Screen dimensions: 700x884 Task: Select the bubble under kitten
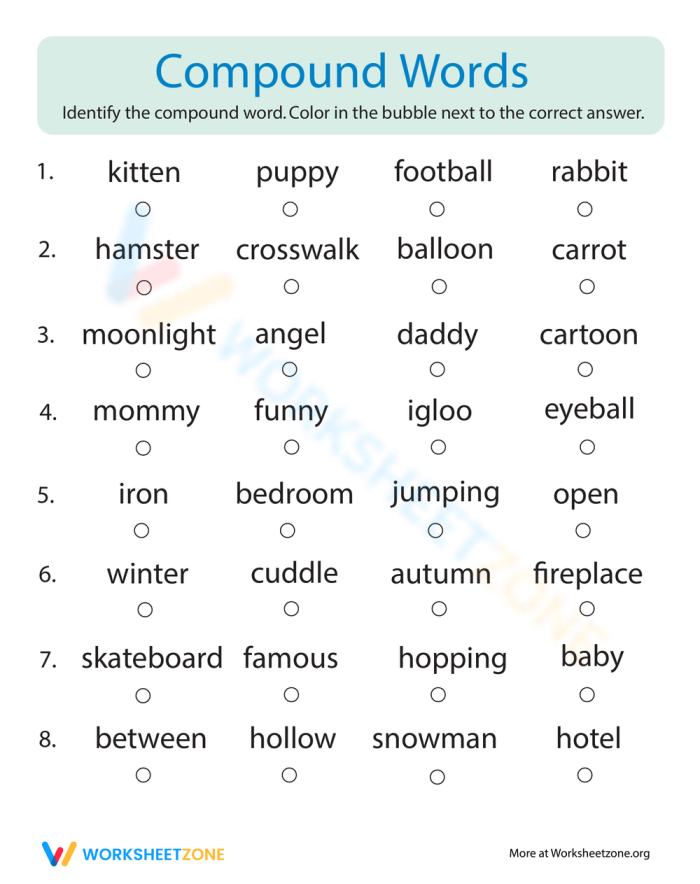(143, 209)
